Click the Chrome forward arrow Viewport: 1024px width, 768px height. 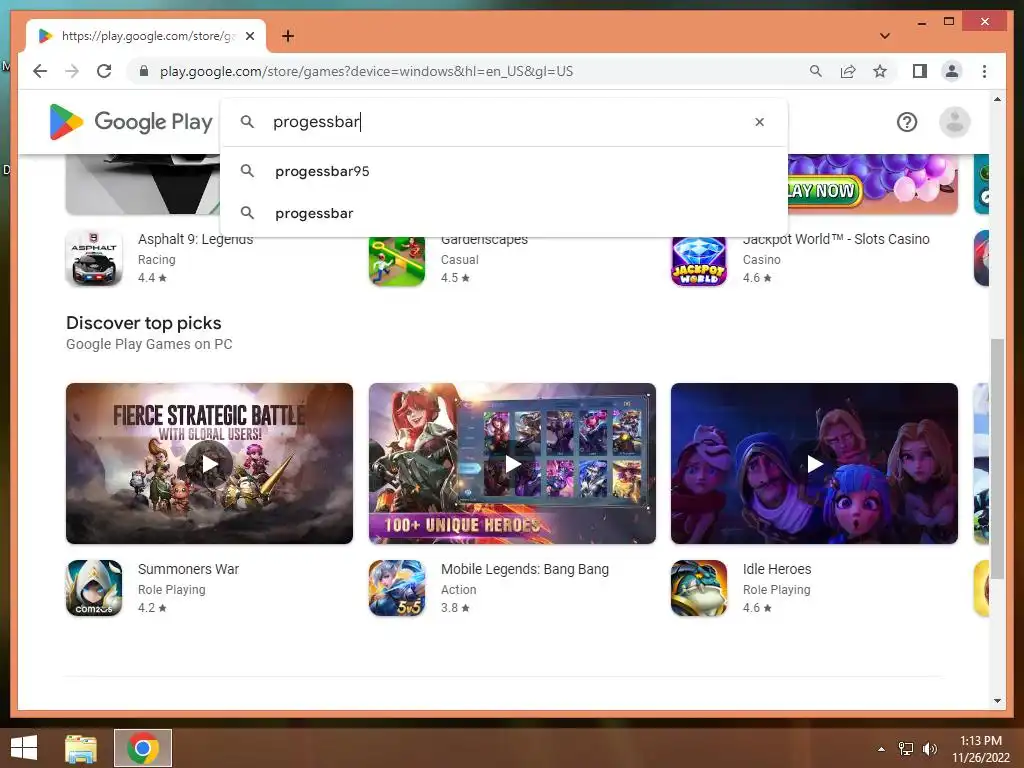[x=72, y=71]
